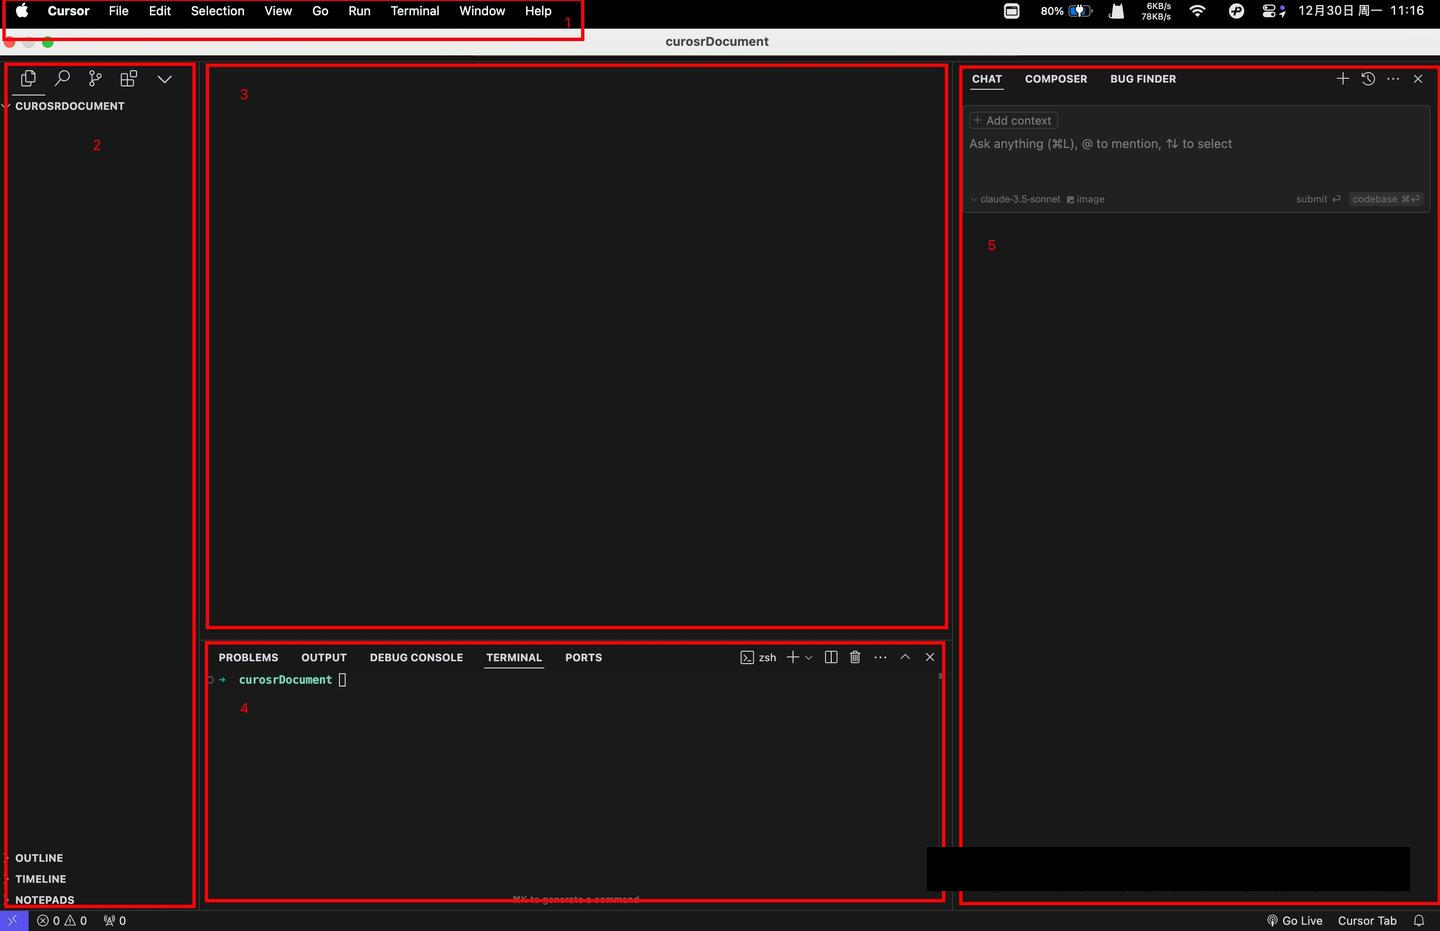1440x931 pixels.
Task: Expand additional sidebar views chevron
Action: click(x=165, y=79)
